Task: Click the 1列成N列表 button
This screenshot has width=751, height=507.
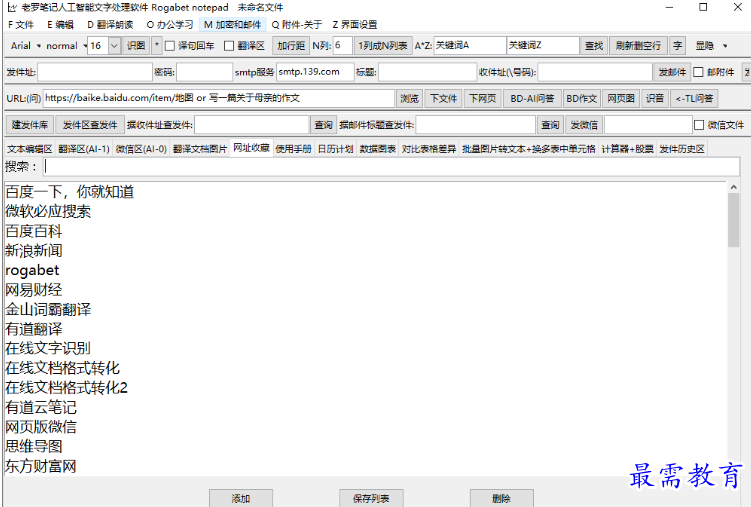Action: (x=383, y=46)
